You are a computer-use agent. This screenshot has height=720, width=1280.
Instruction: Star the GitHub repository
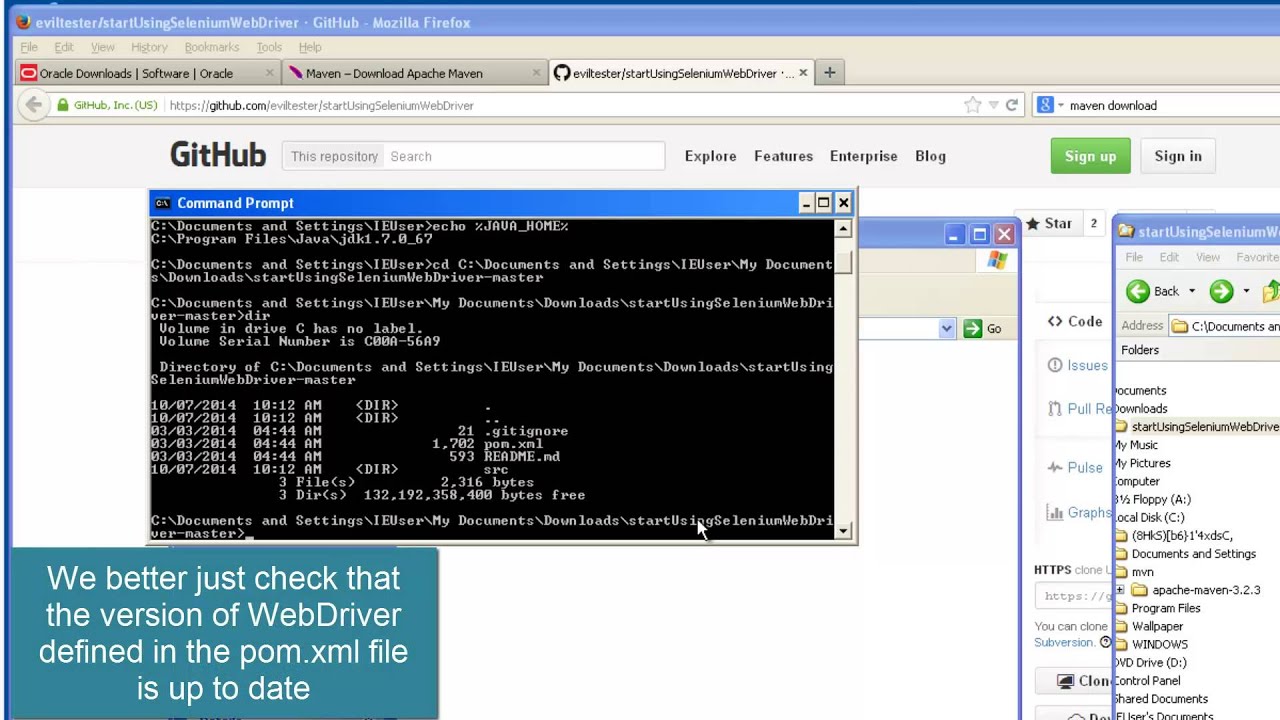[x=1050, y=224]
